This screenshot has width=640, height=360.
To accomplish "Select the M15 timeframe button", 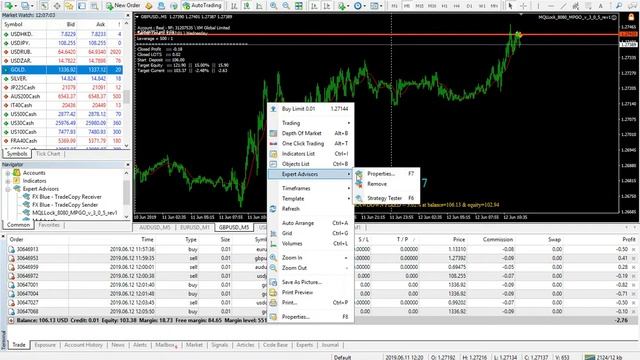I will [x=419, y=6].
